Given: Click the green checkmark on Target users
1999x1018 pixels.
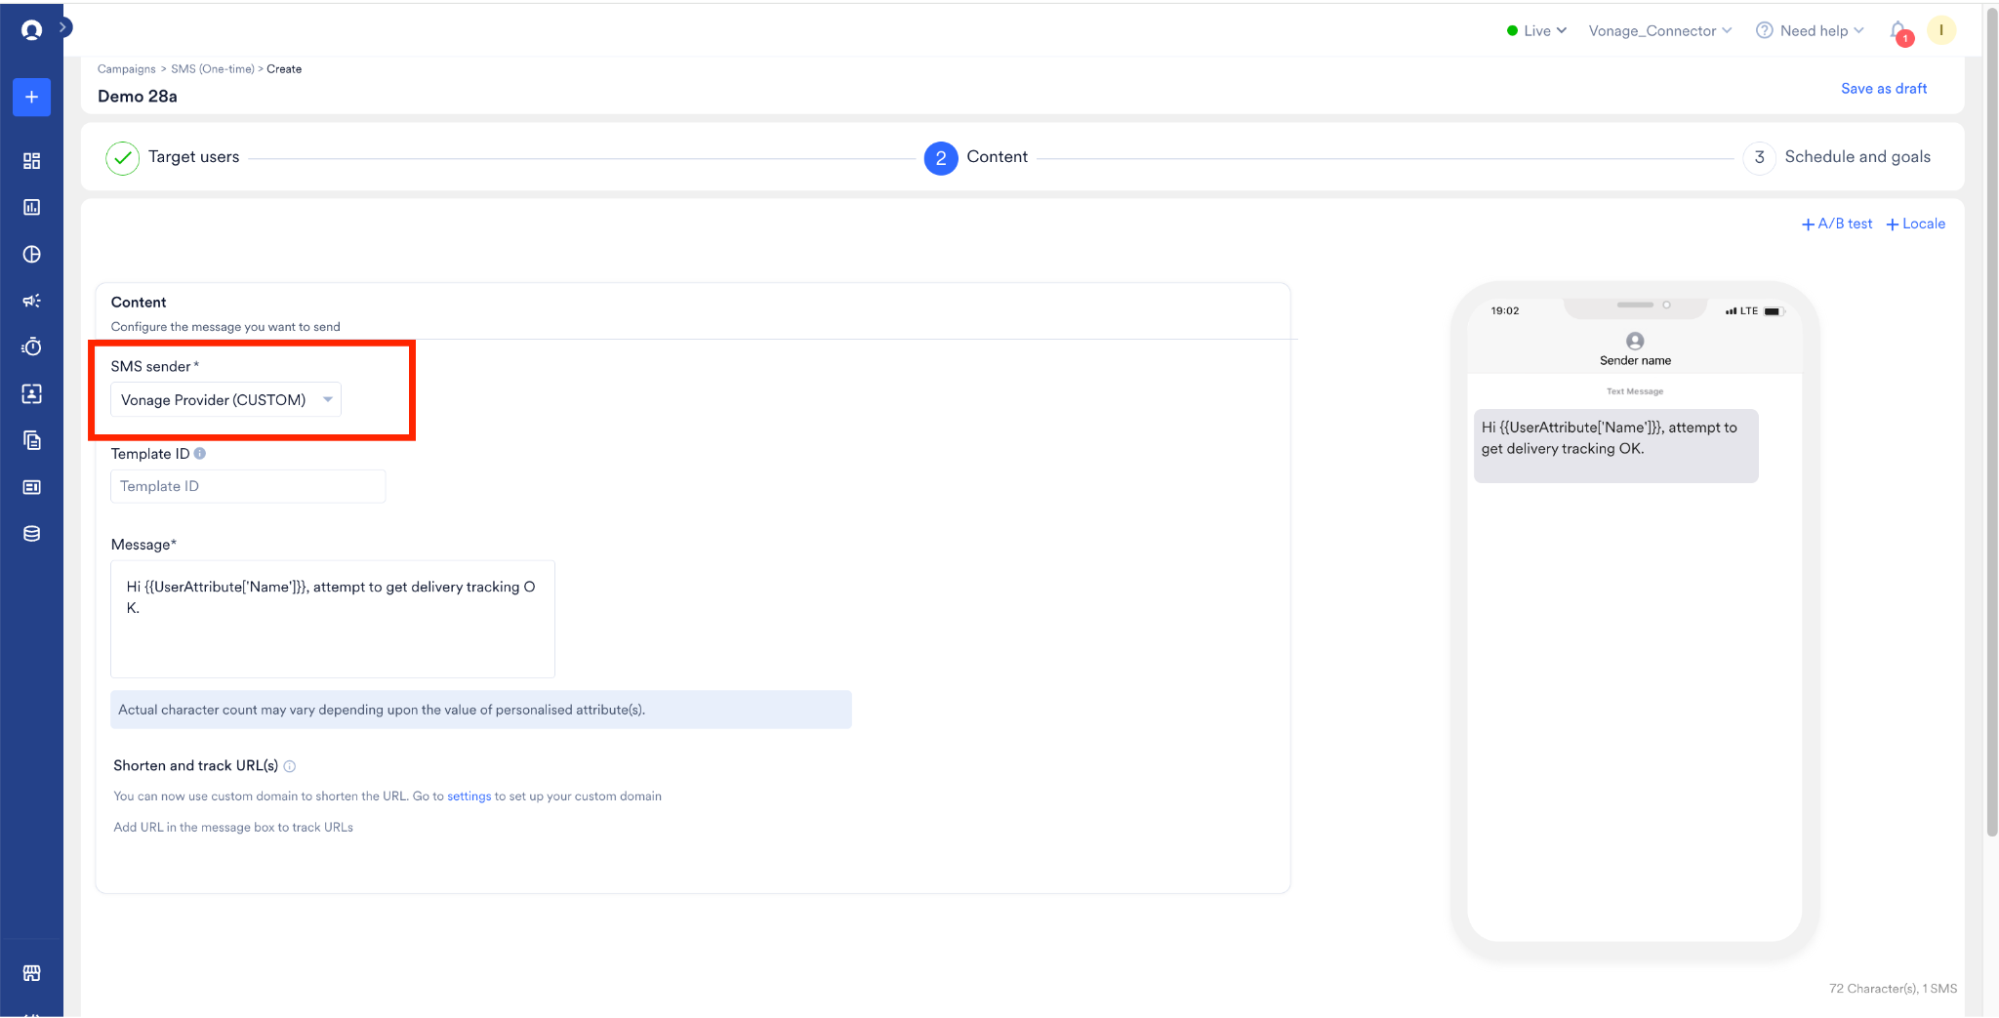Looking at the screenshot, I should click(x=122, y=158).
